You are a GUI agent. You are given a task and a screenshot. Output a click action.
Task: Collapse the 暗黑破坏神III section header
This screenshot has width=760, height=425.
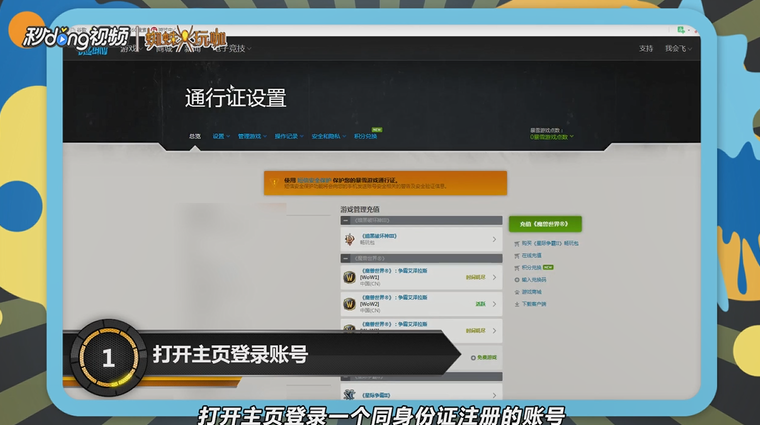[x=421, y=220]
